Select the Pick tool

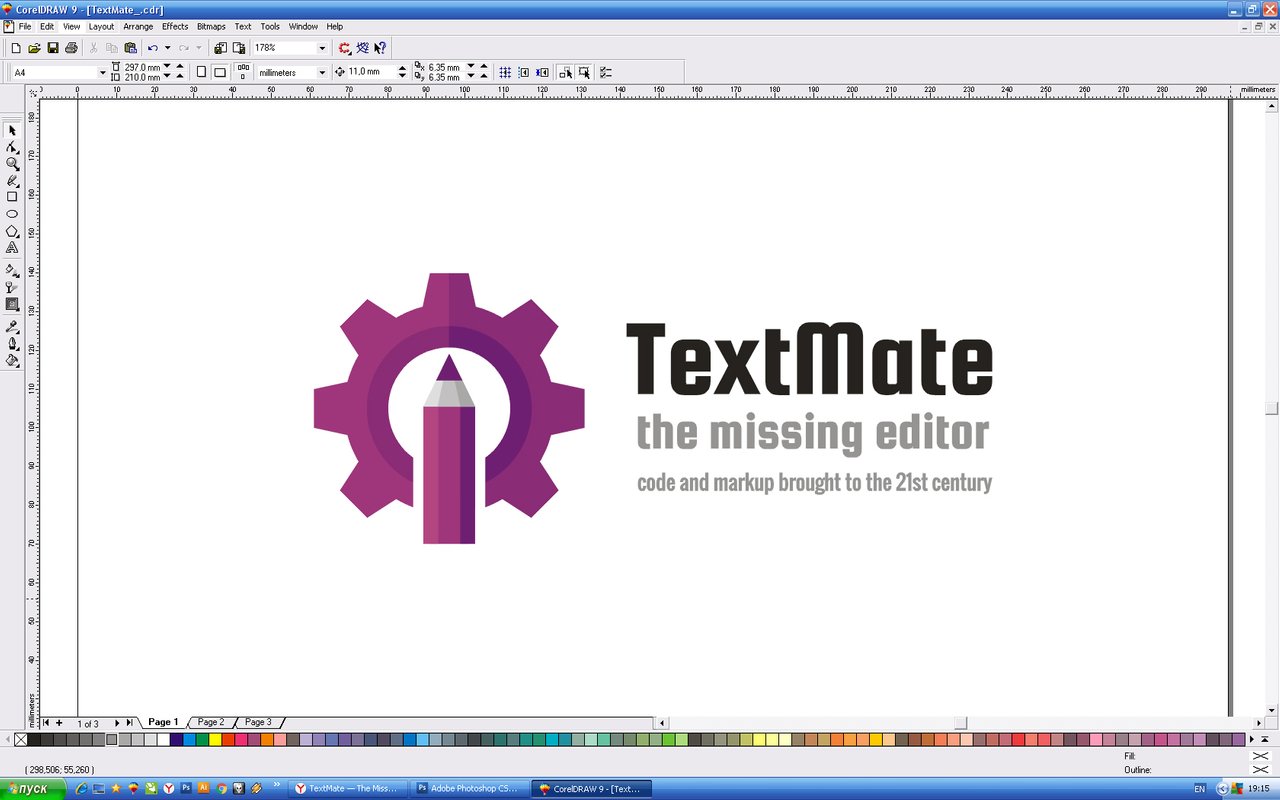coord(12,130)
